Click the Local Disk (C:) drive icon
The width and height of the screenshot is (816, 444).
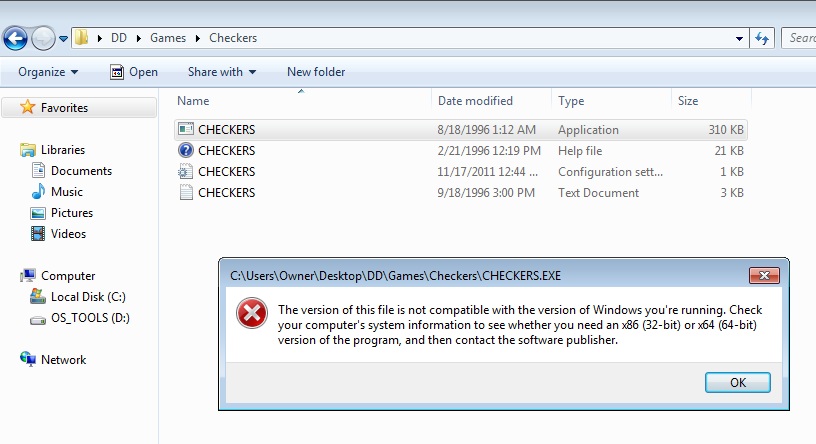click(37, 296)
